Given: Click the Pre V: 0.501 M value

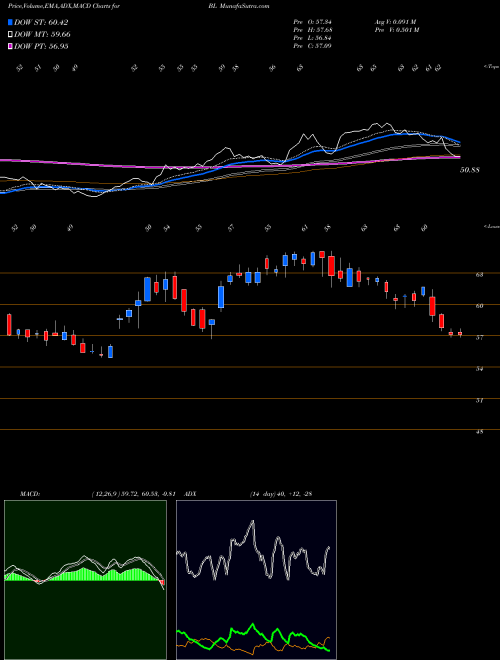Looking at the screenshot, I should tap(396, 30).
